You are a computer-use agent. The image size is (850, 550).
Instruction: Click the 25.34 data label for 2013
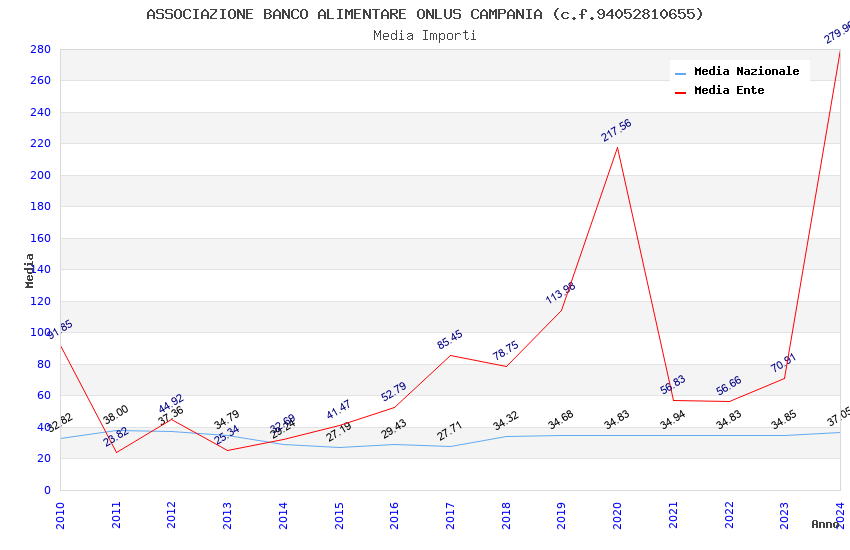(x=227, y=435)
